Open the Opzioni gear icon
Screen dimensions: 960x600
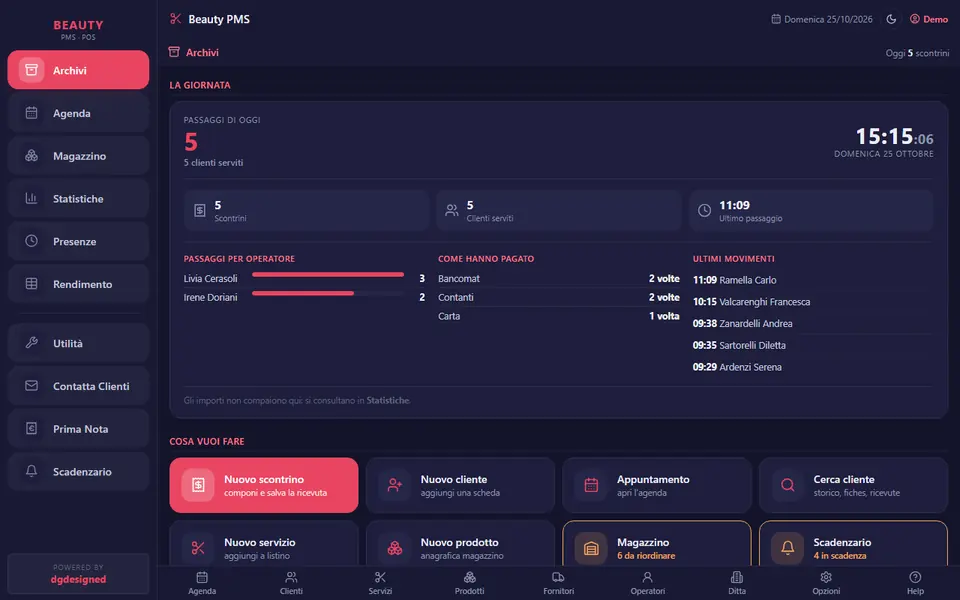point(826,577)
